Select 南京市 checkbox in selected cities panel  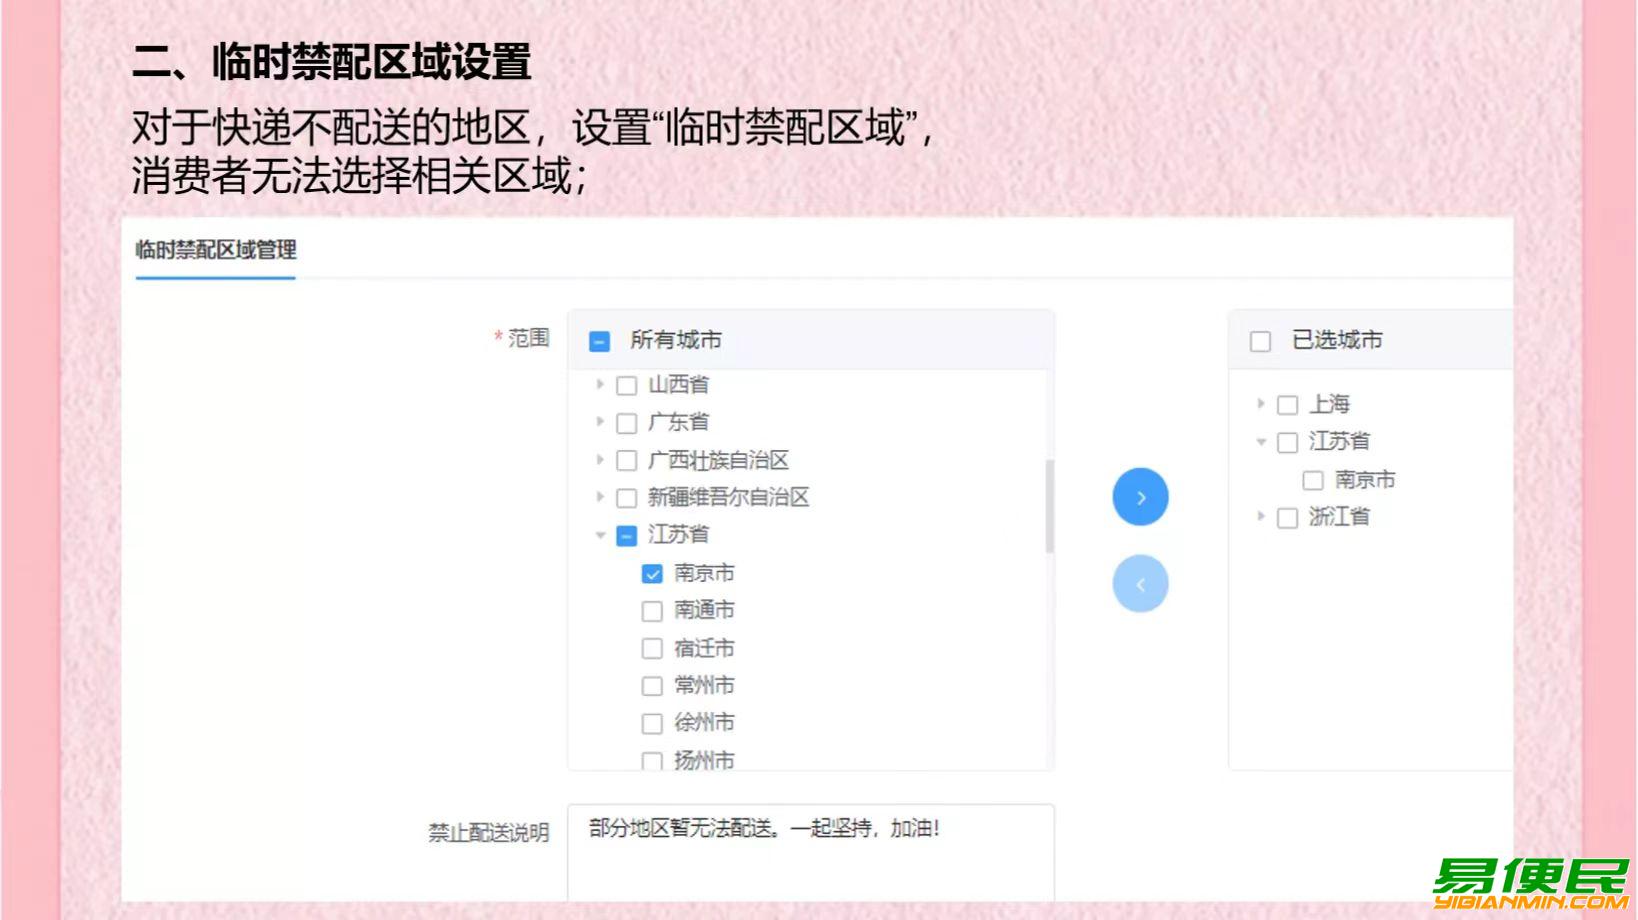click(1313, 481)
